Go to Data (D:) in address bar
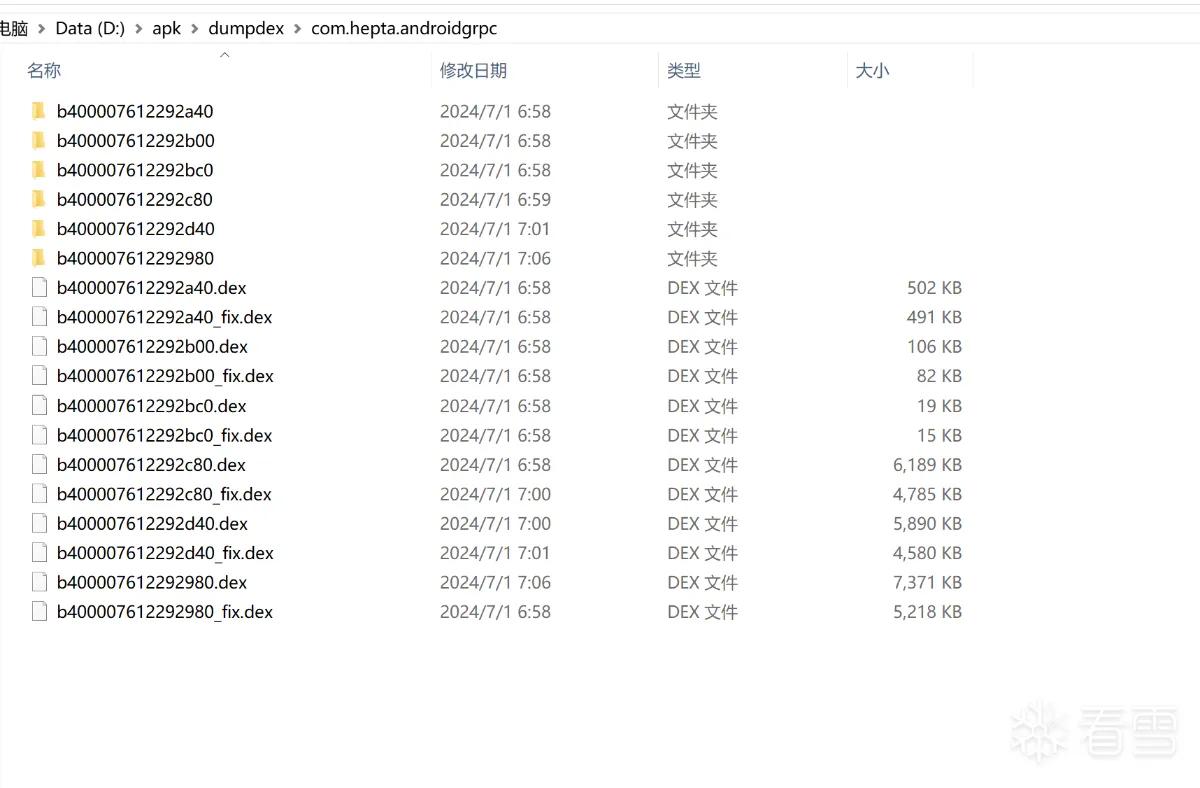The width and height of the screenshot is (1200, 788). (x=90, y=29)
